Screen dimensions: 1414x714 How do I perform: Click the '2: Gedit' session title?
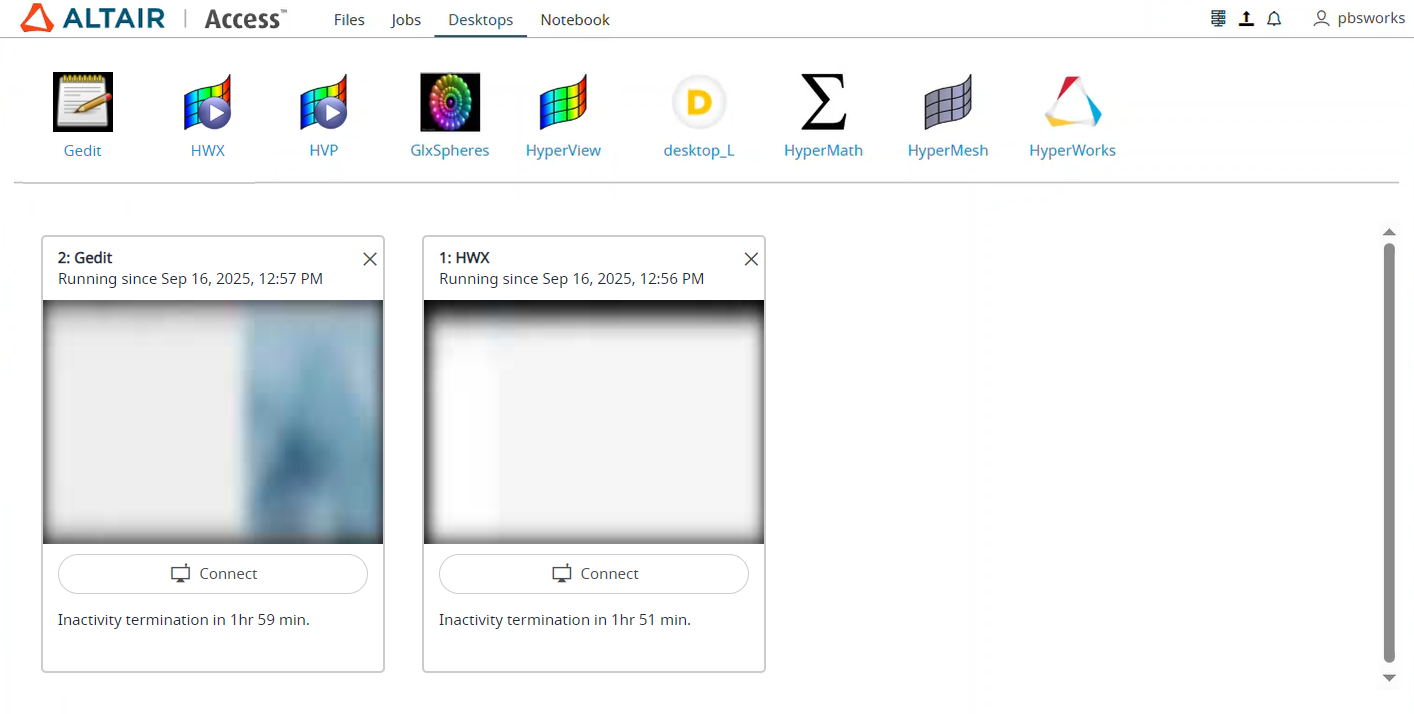pos(85,258)
